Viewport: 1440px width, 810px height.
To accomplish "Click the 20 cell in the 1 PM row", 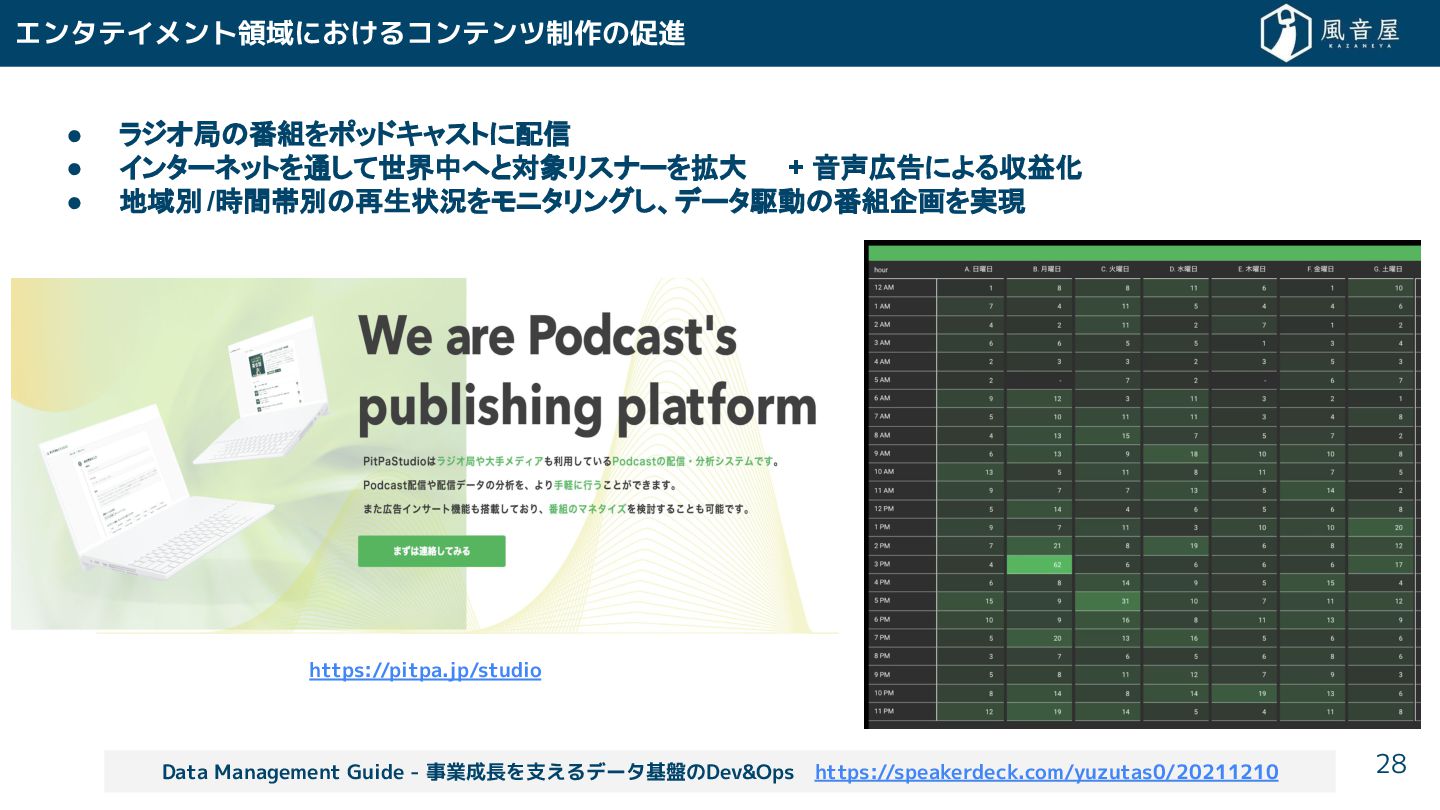I will click(1382, 527).
